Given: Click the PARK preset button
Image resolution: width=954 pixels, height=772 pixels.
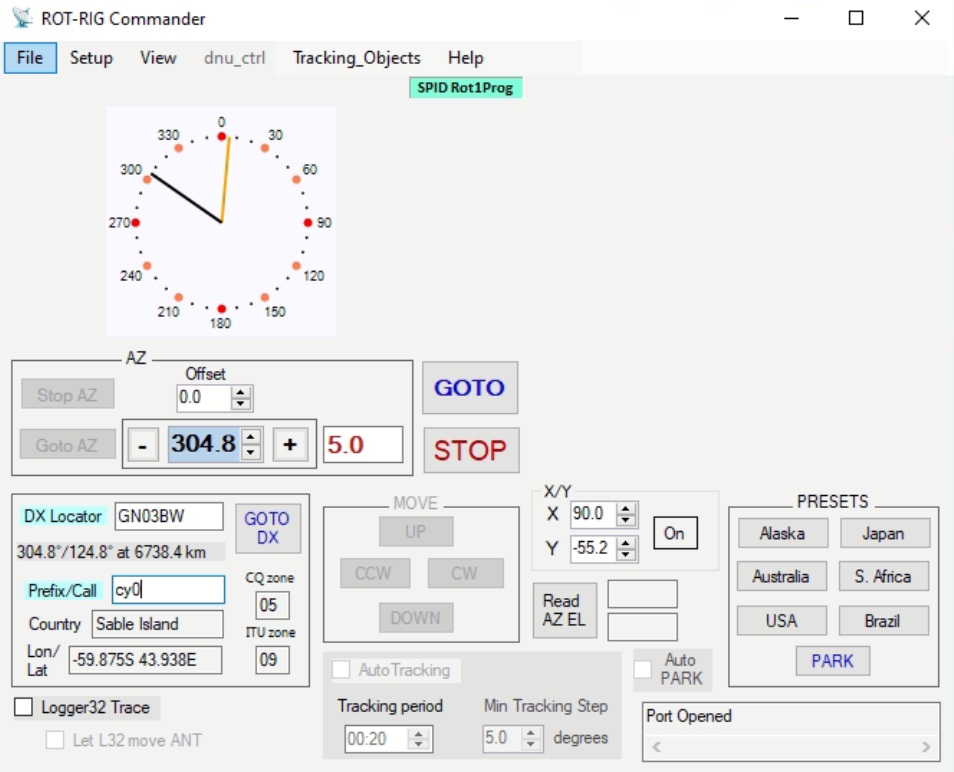Looking at the screenshot, I should pos(832,661).
